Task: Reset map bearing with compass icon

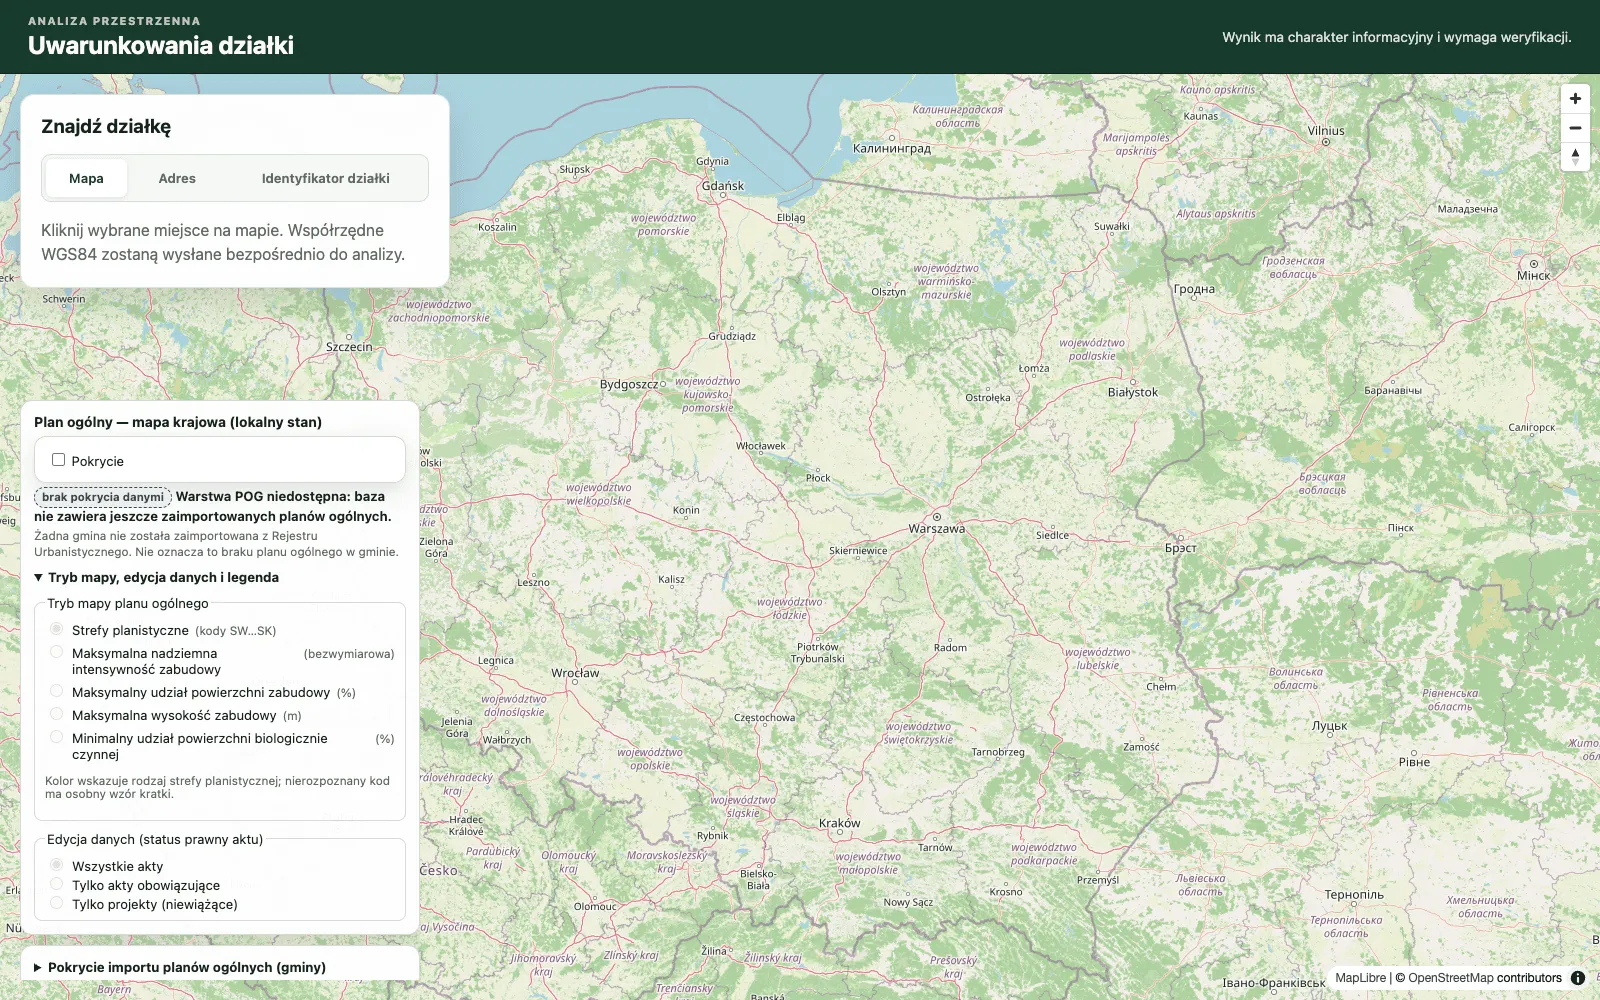Action: point(1575,157)
